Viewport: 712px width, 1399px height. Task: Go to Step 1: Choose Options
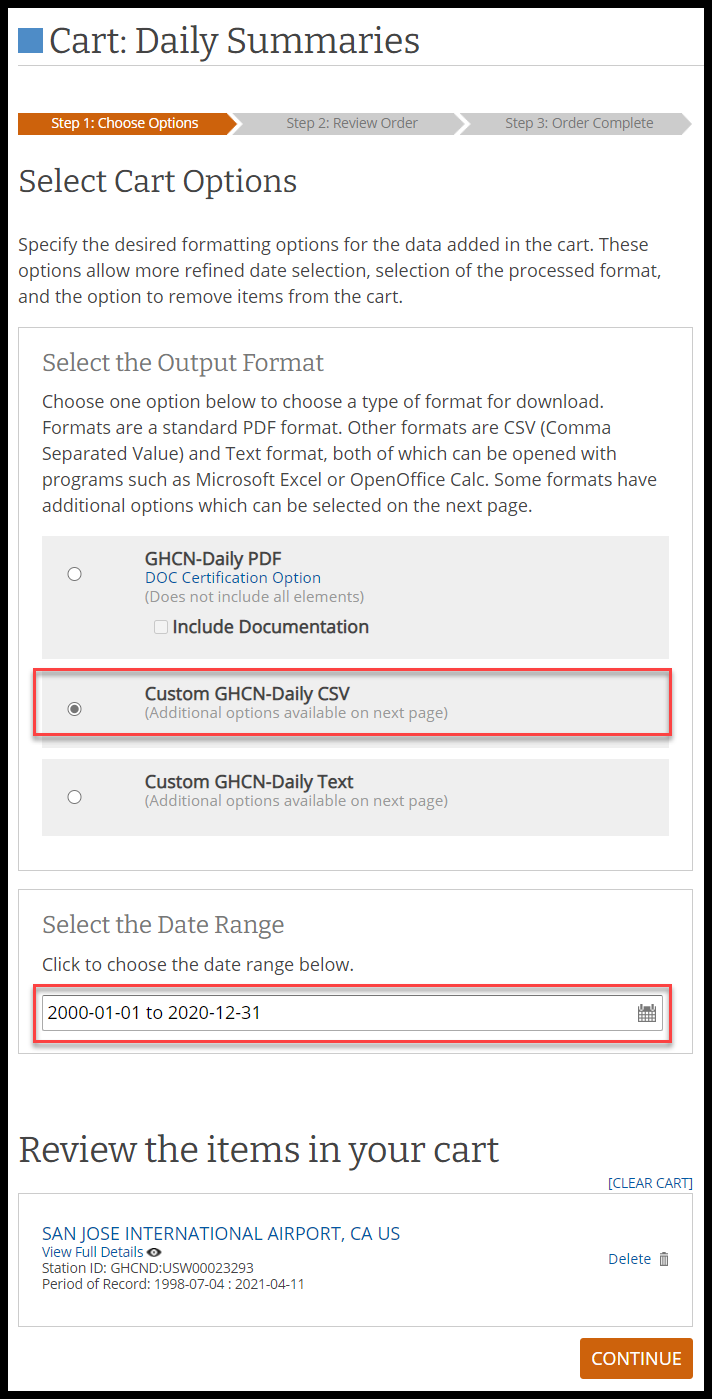click(x=125, y=124)
